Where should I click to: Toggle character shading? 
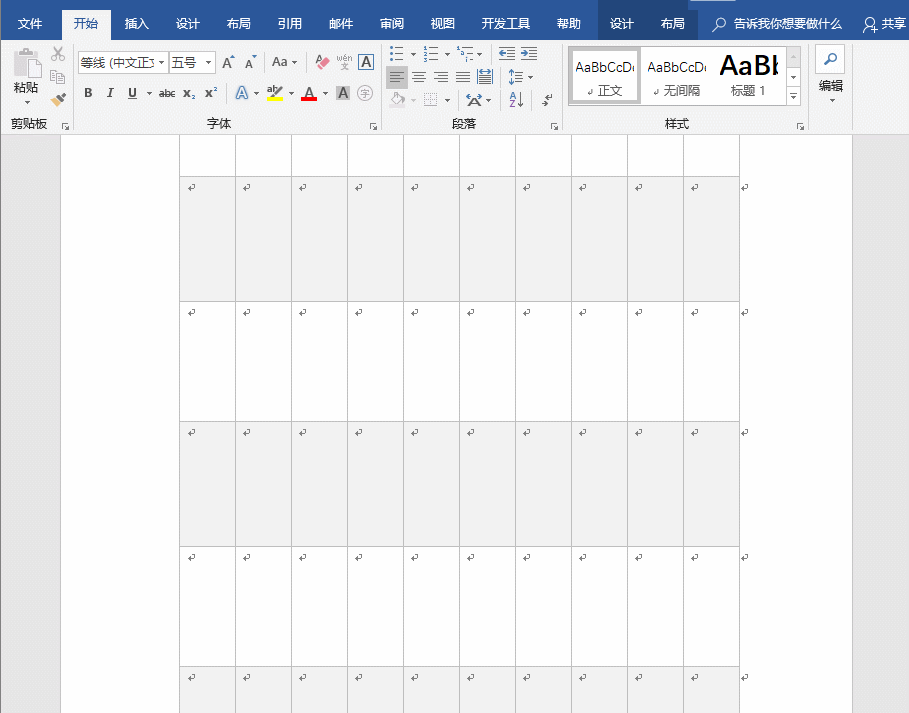click(343, 93)
